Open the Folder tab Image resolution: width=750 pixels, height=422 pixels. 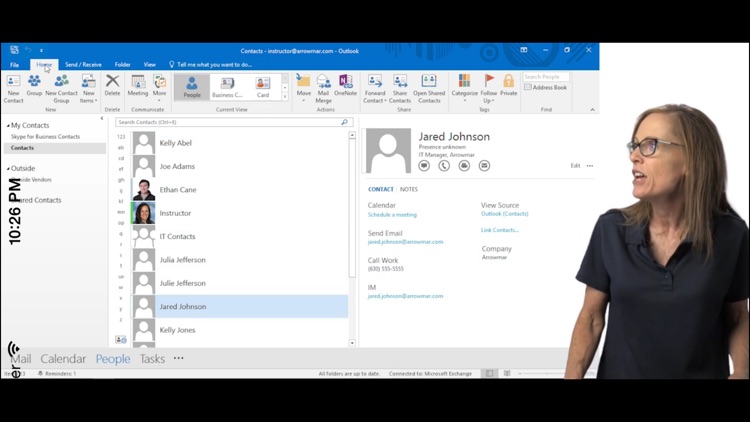pyautogui.click(x=122, y=65)
